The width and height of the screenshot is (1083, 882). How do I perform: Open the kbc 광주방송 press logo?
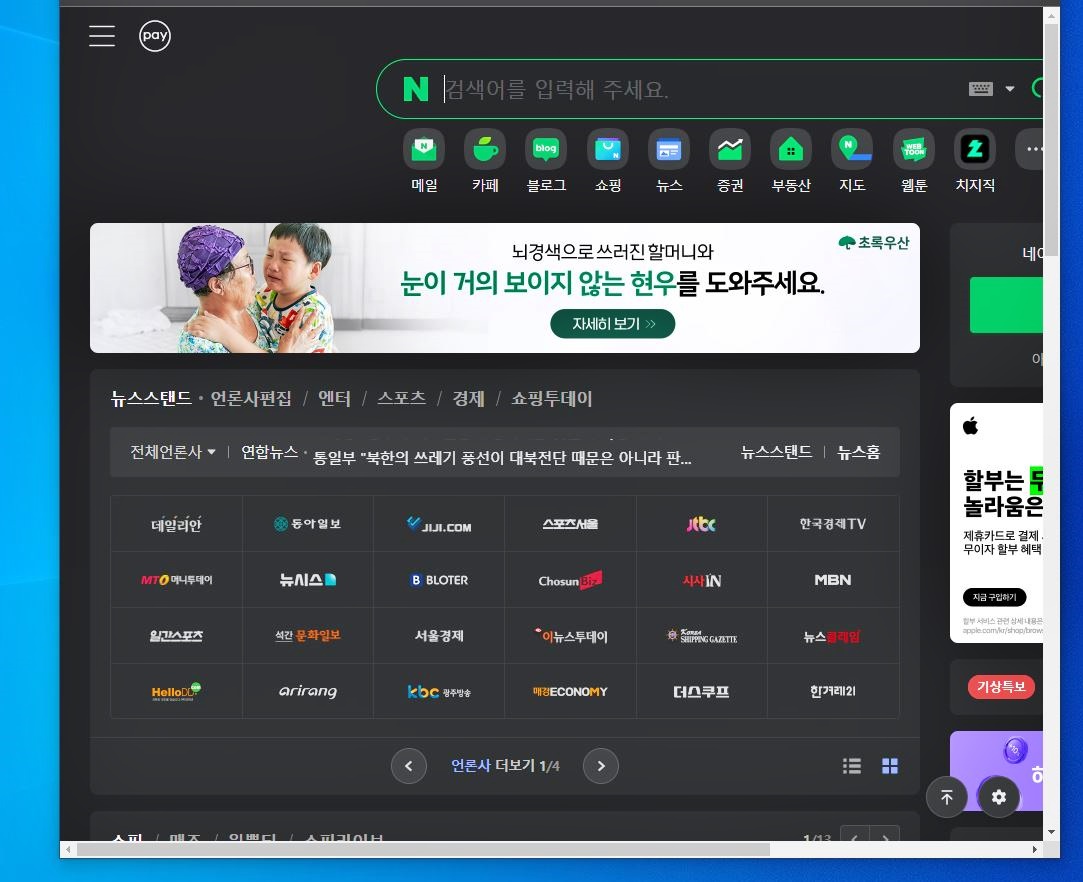point(439,691)
